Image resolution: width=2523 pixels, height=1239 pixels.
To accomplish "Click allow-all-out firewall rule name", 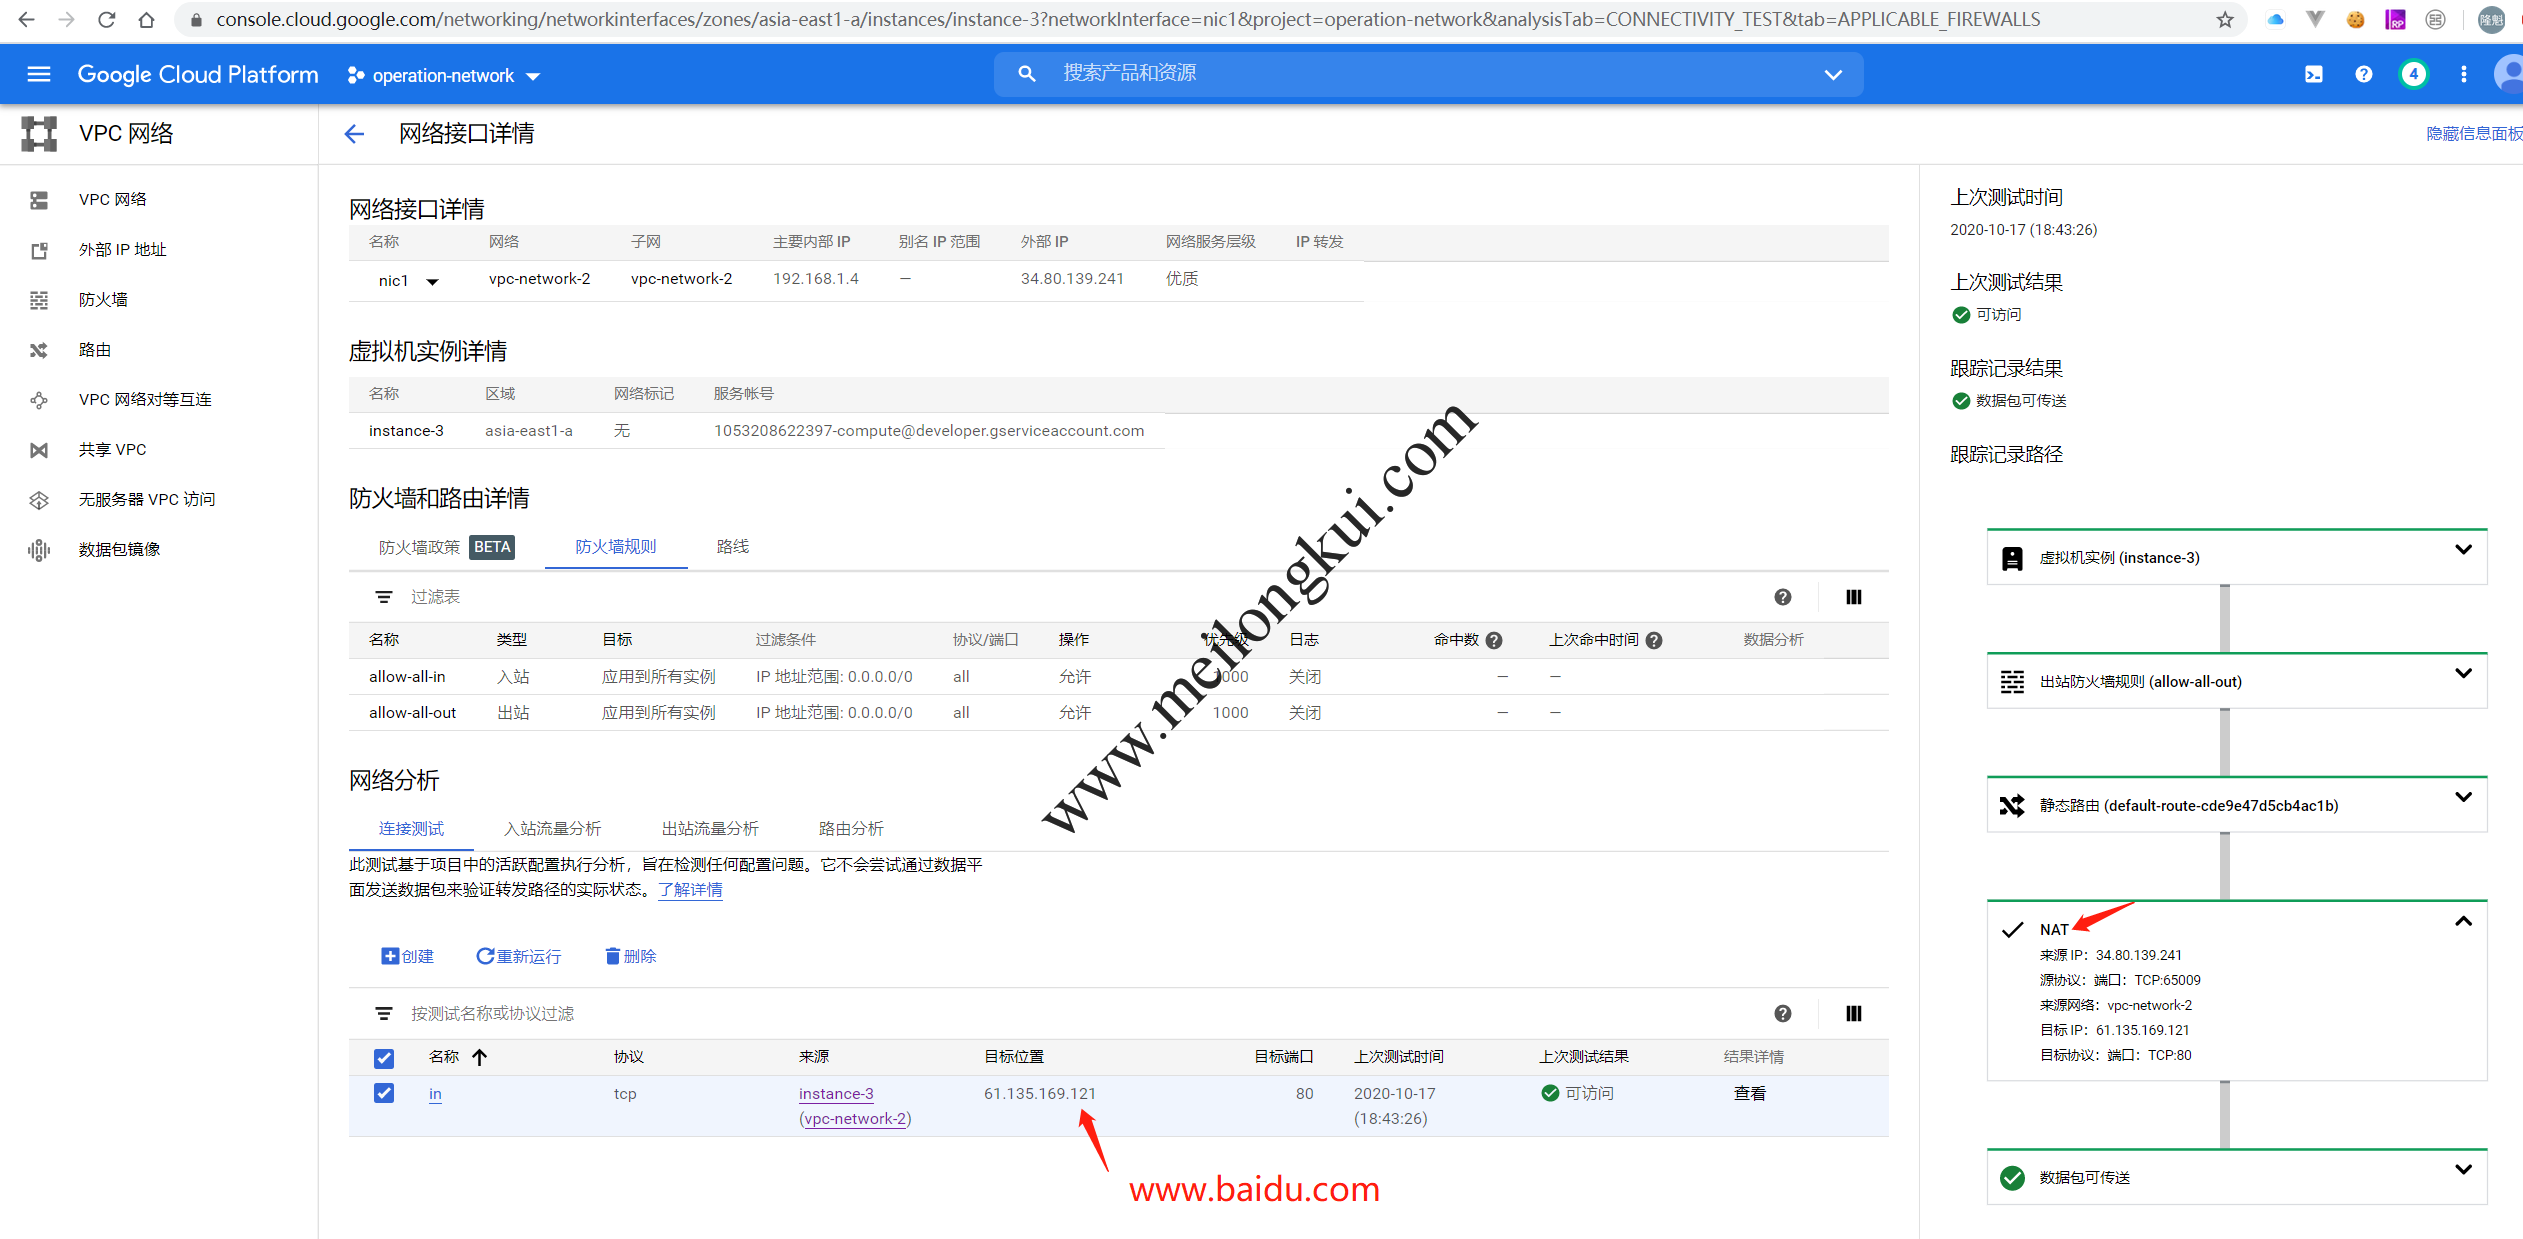I will pos(412,712).
